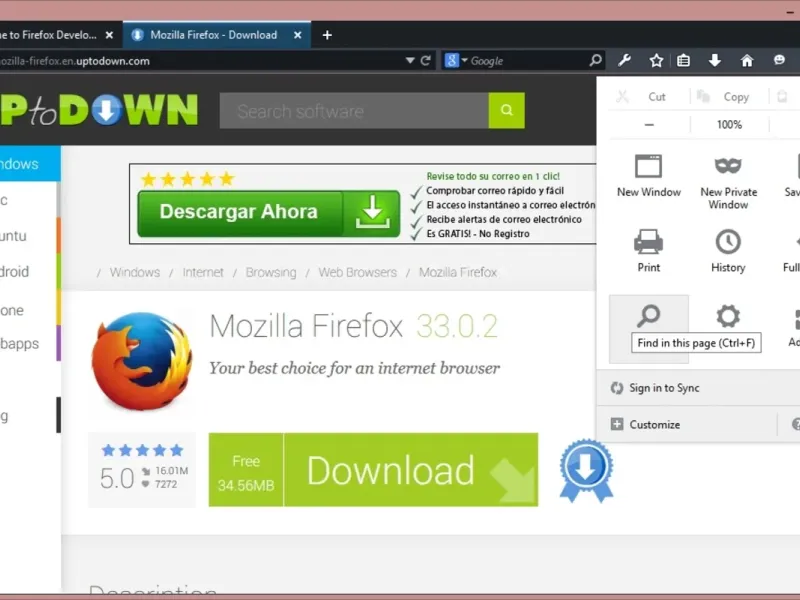The image size is (800, 600).
Task: Select Cut in the menu panel
Action: [649, 96]
